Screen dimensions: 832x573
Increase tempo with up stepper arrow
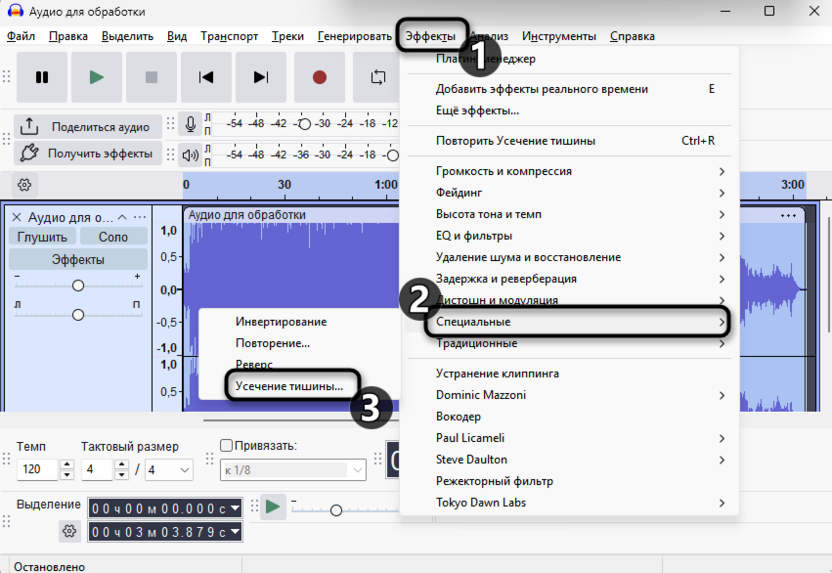67,464
